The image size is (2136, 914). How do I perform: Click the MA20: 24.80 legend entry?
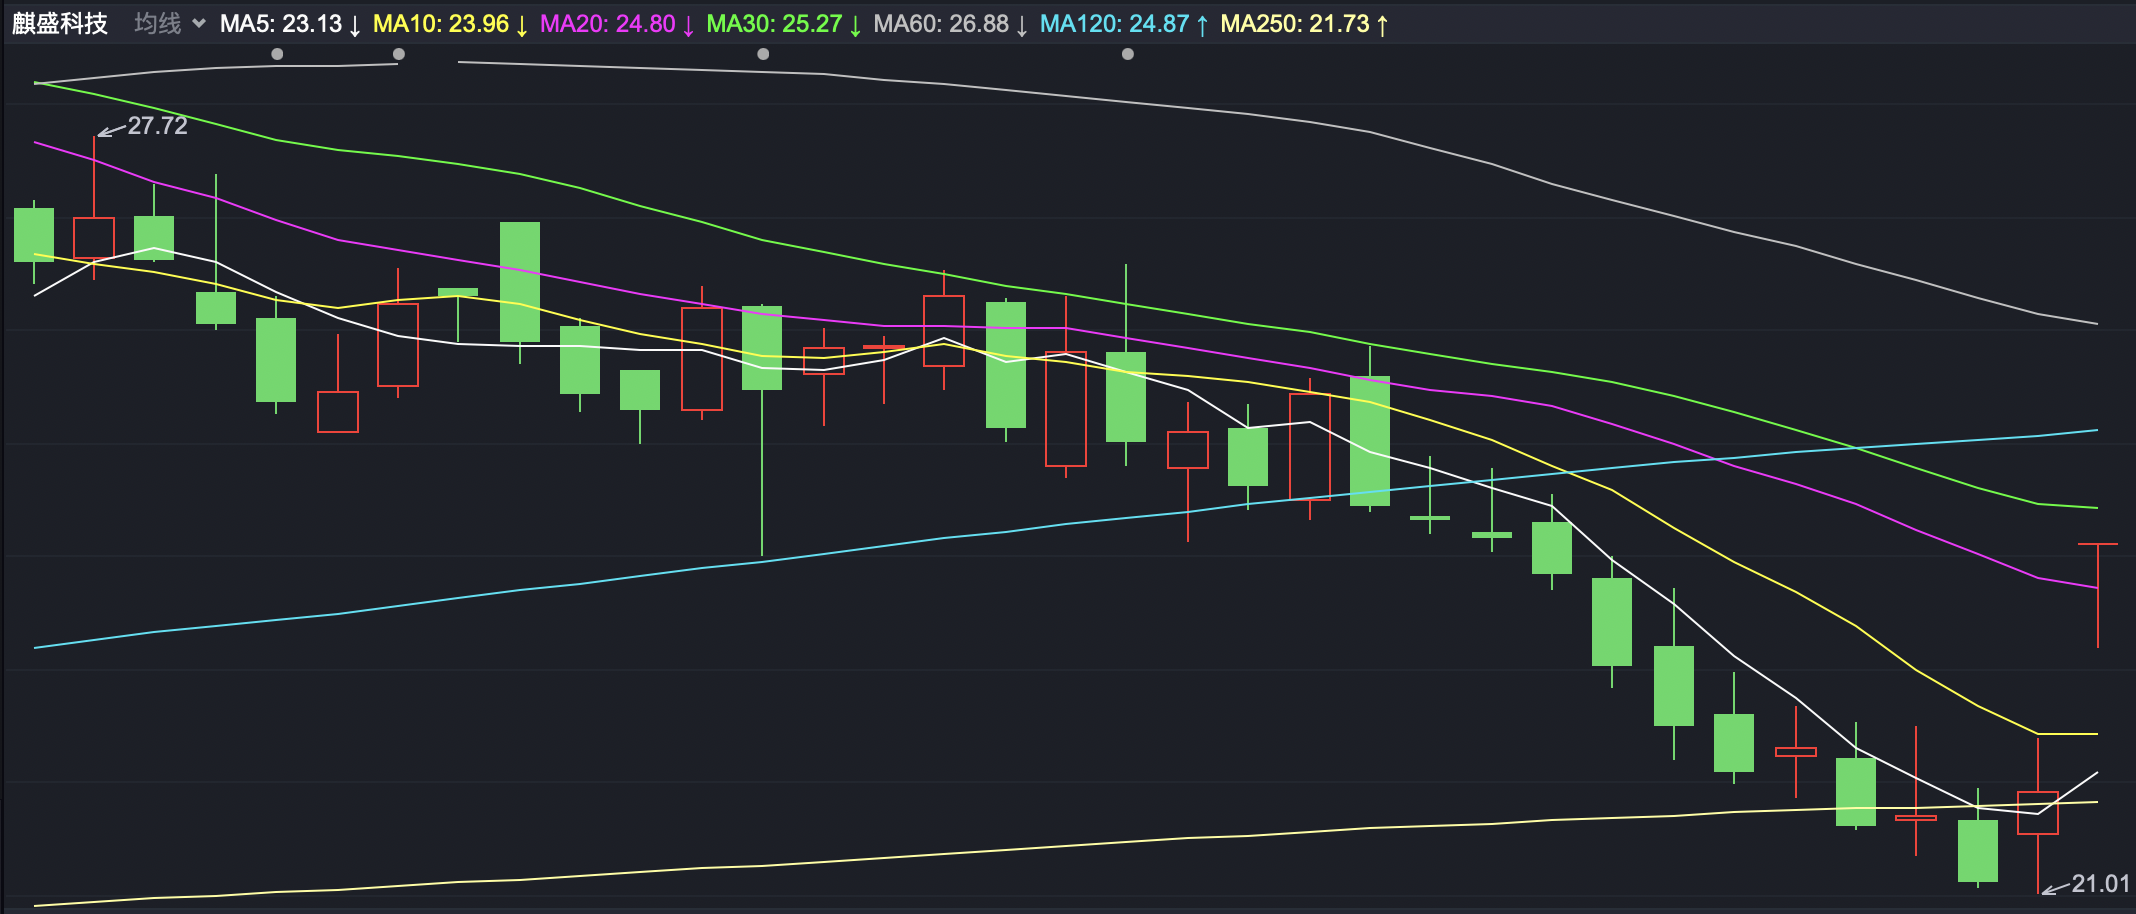tap(617, 24)
